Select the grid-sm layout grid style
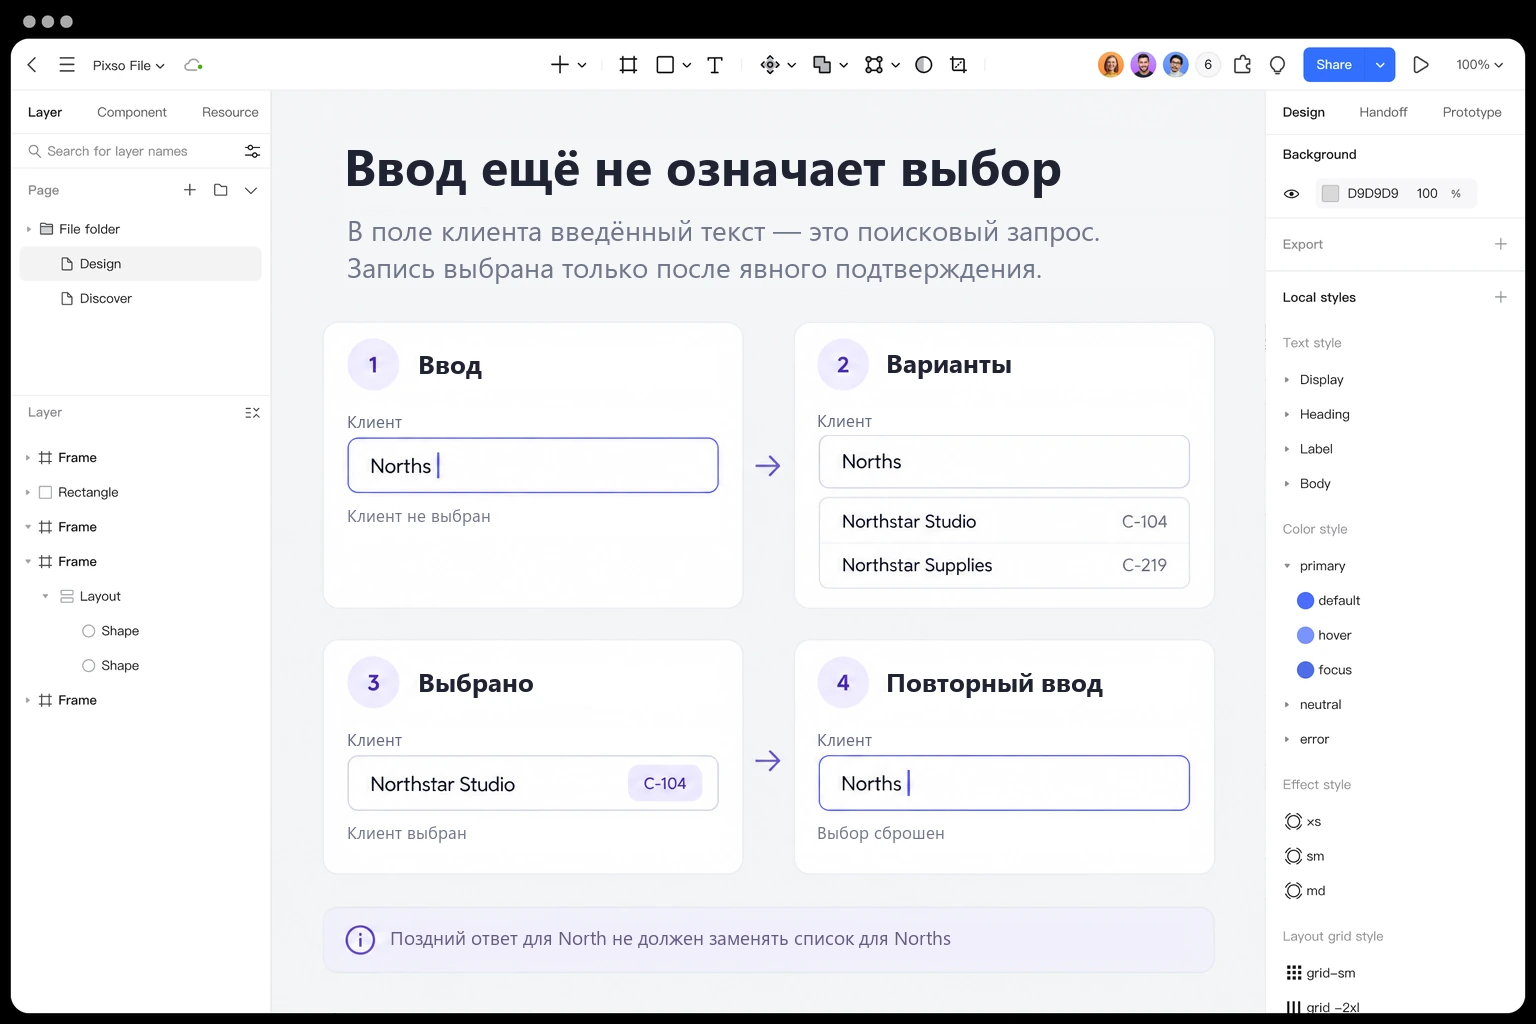This screenshot has height=1024, width=1536. [1320, 973]
